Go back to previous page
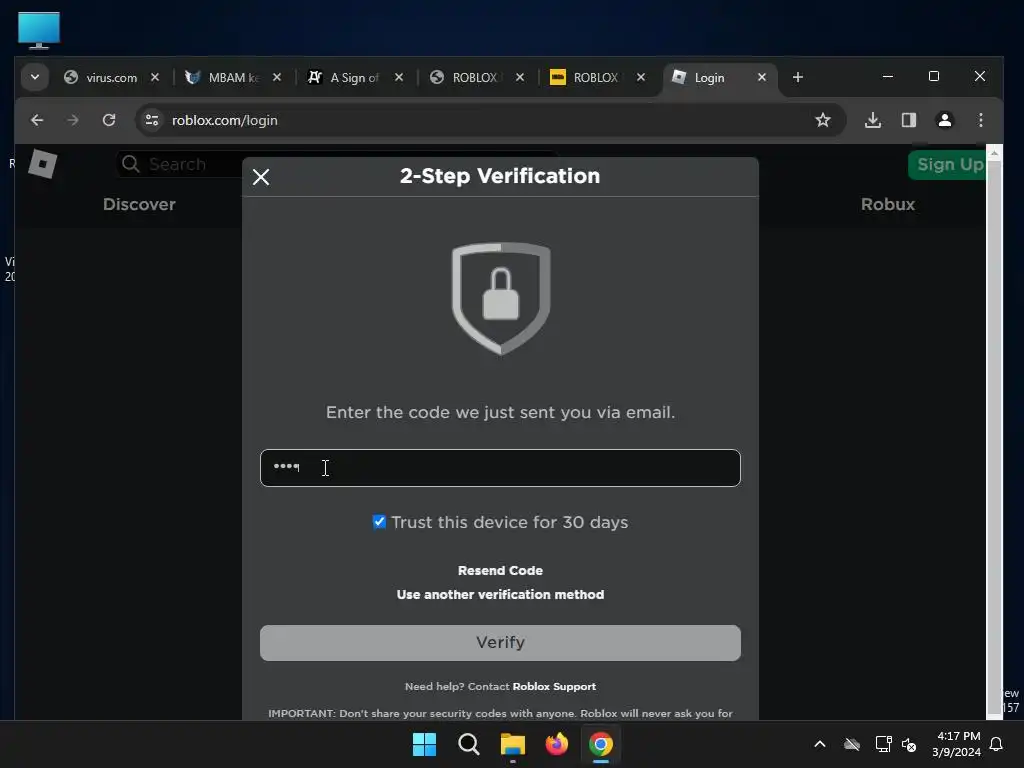1024x768 pixels. point(37,120)
